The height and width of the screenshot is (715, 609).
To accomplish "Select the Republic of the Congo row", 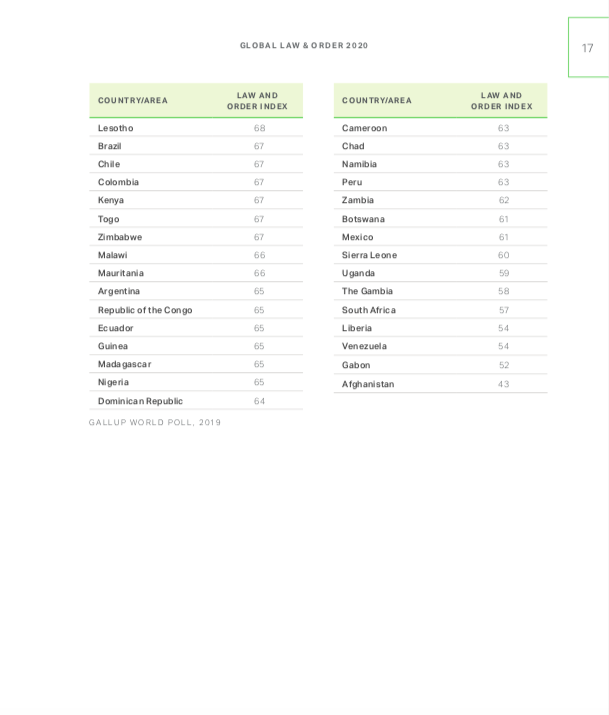I will click(196, 310).
